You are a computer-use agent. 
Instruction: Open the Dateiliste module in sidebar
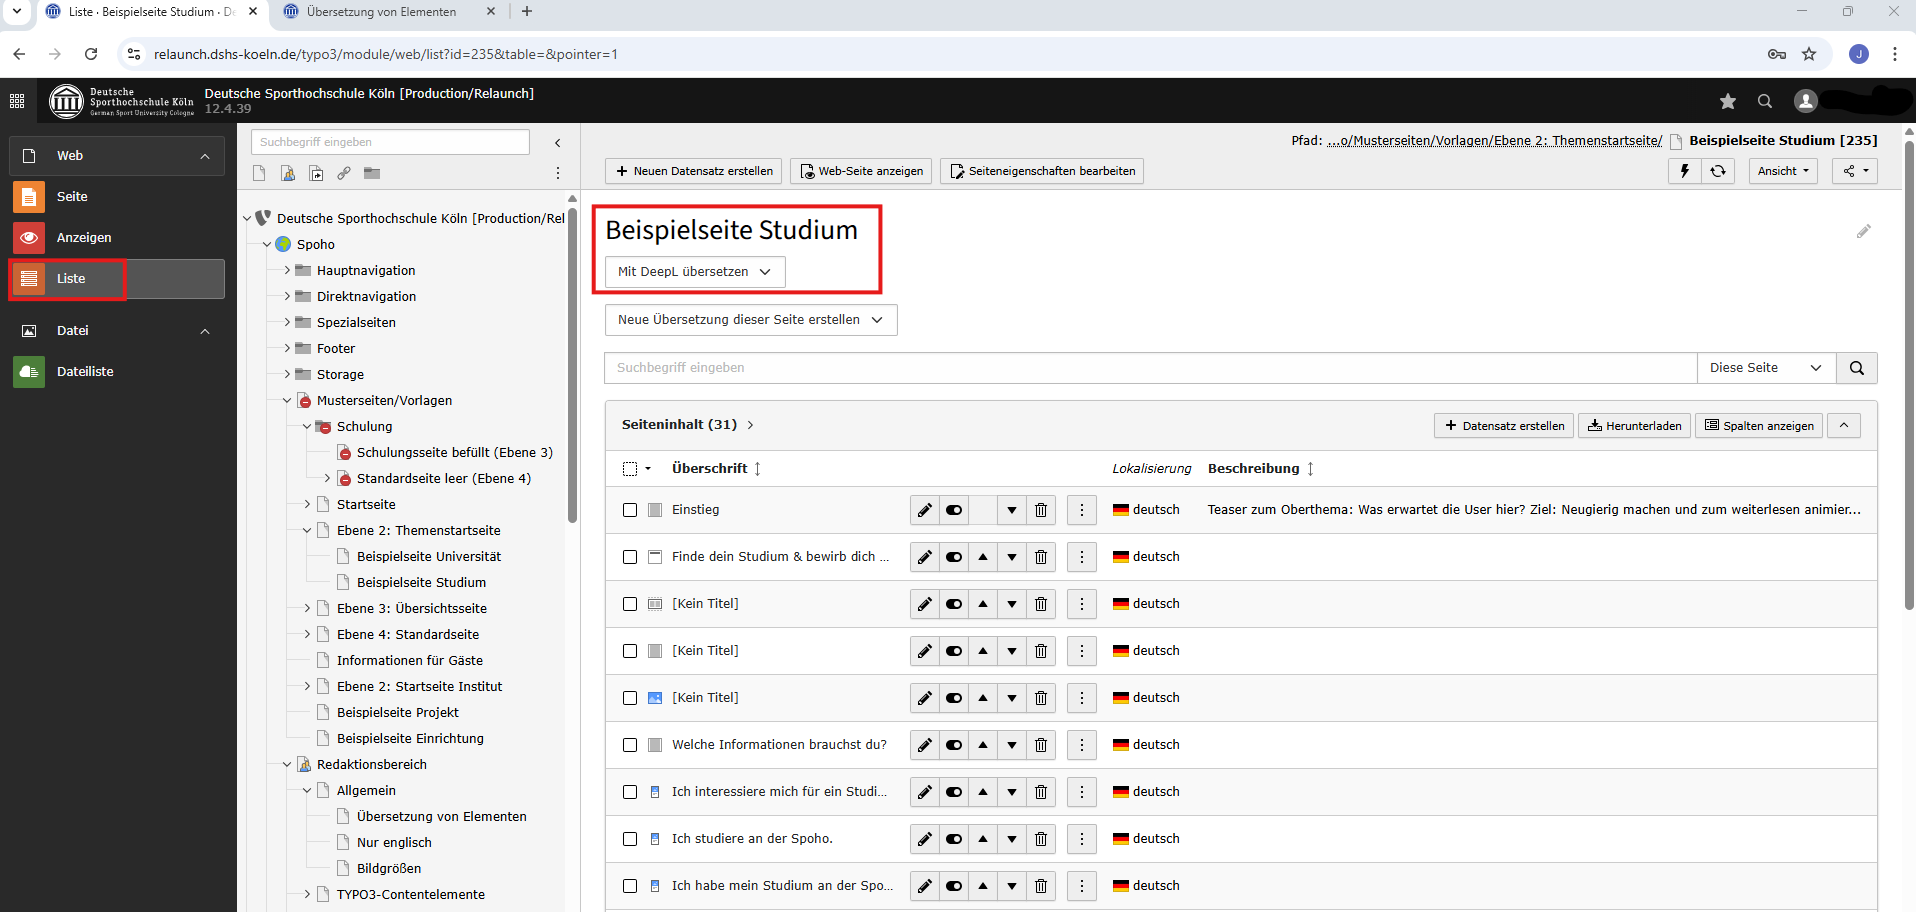[85, 372]
